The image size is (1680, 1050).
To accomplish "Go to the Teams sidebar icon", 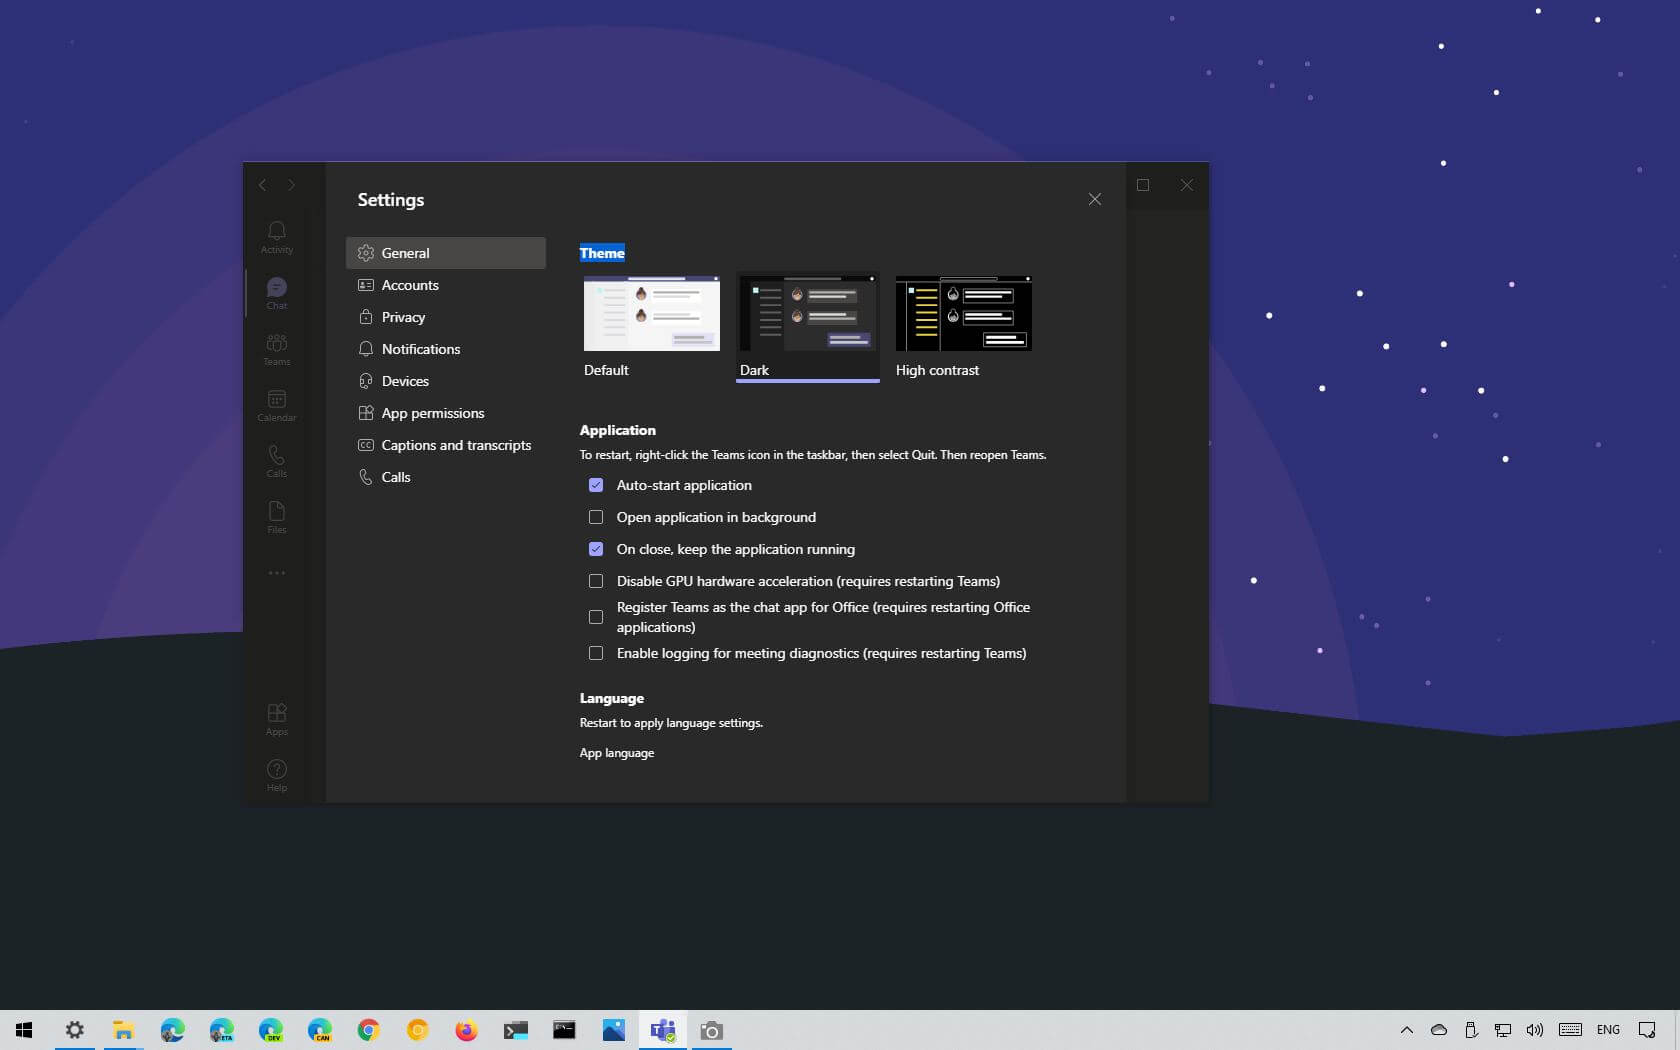I will point(277,348).
